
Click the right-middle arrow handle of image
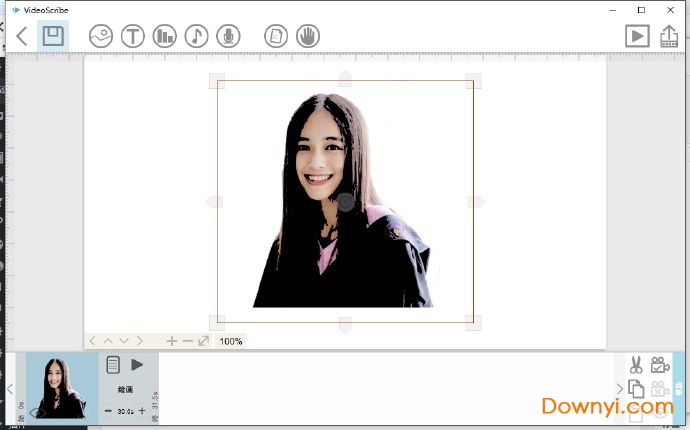coord(476,202)
